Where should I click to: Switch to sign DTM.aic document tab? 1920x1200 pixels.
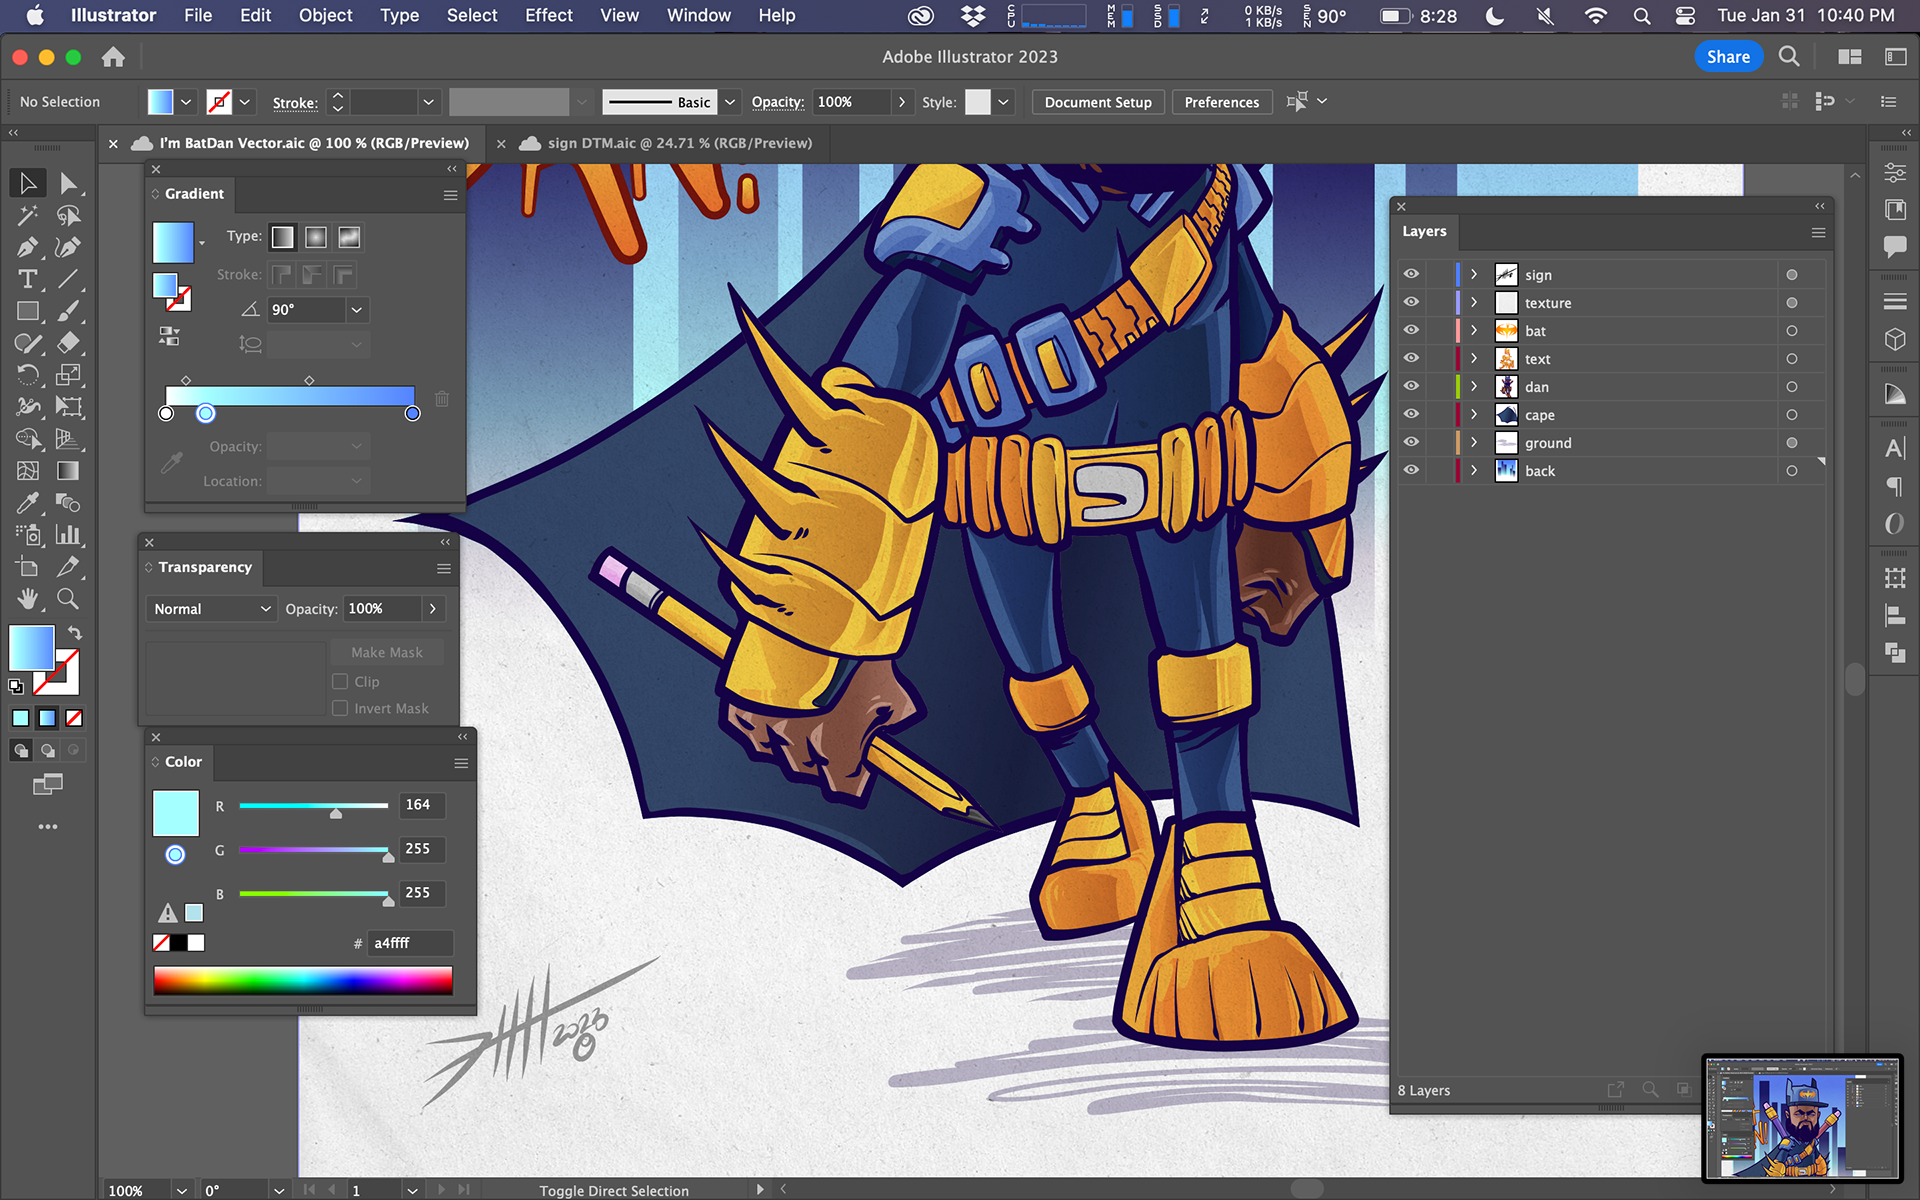pyautogui.click(x=680, y=143)
